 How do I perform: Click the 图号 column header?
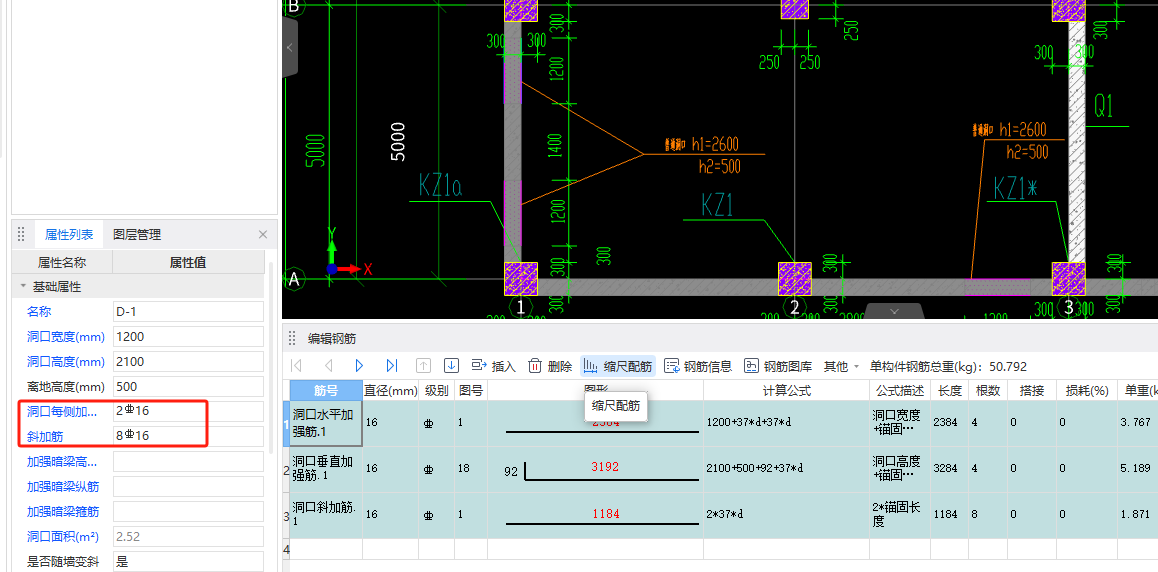pos(470,390)
